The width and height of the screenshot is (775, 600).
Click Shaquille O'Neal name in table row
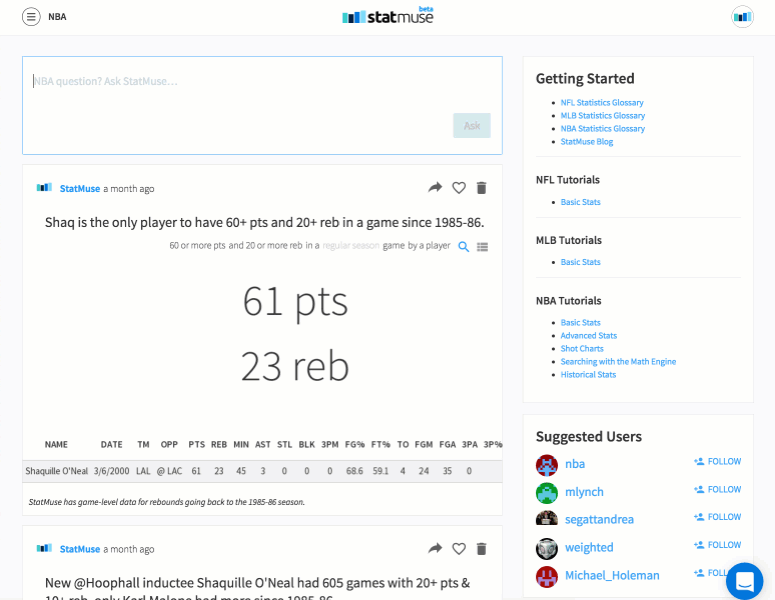click(56, 471)
